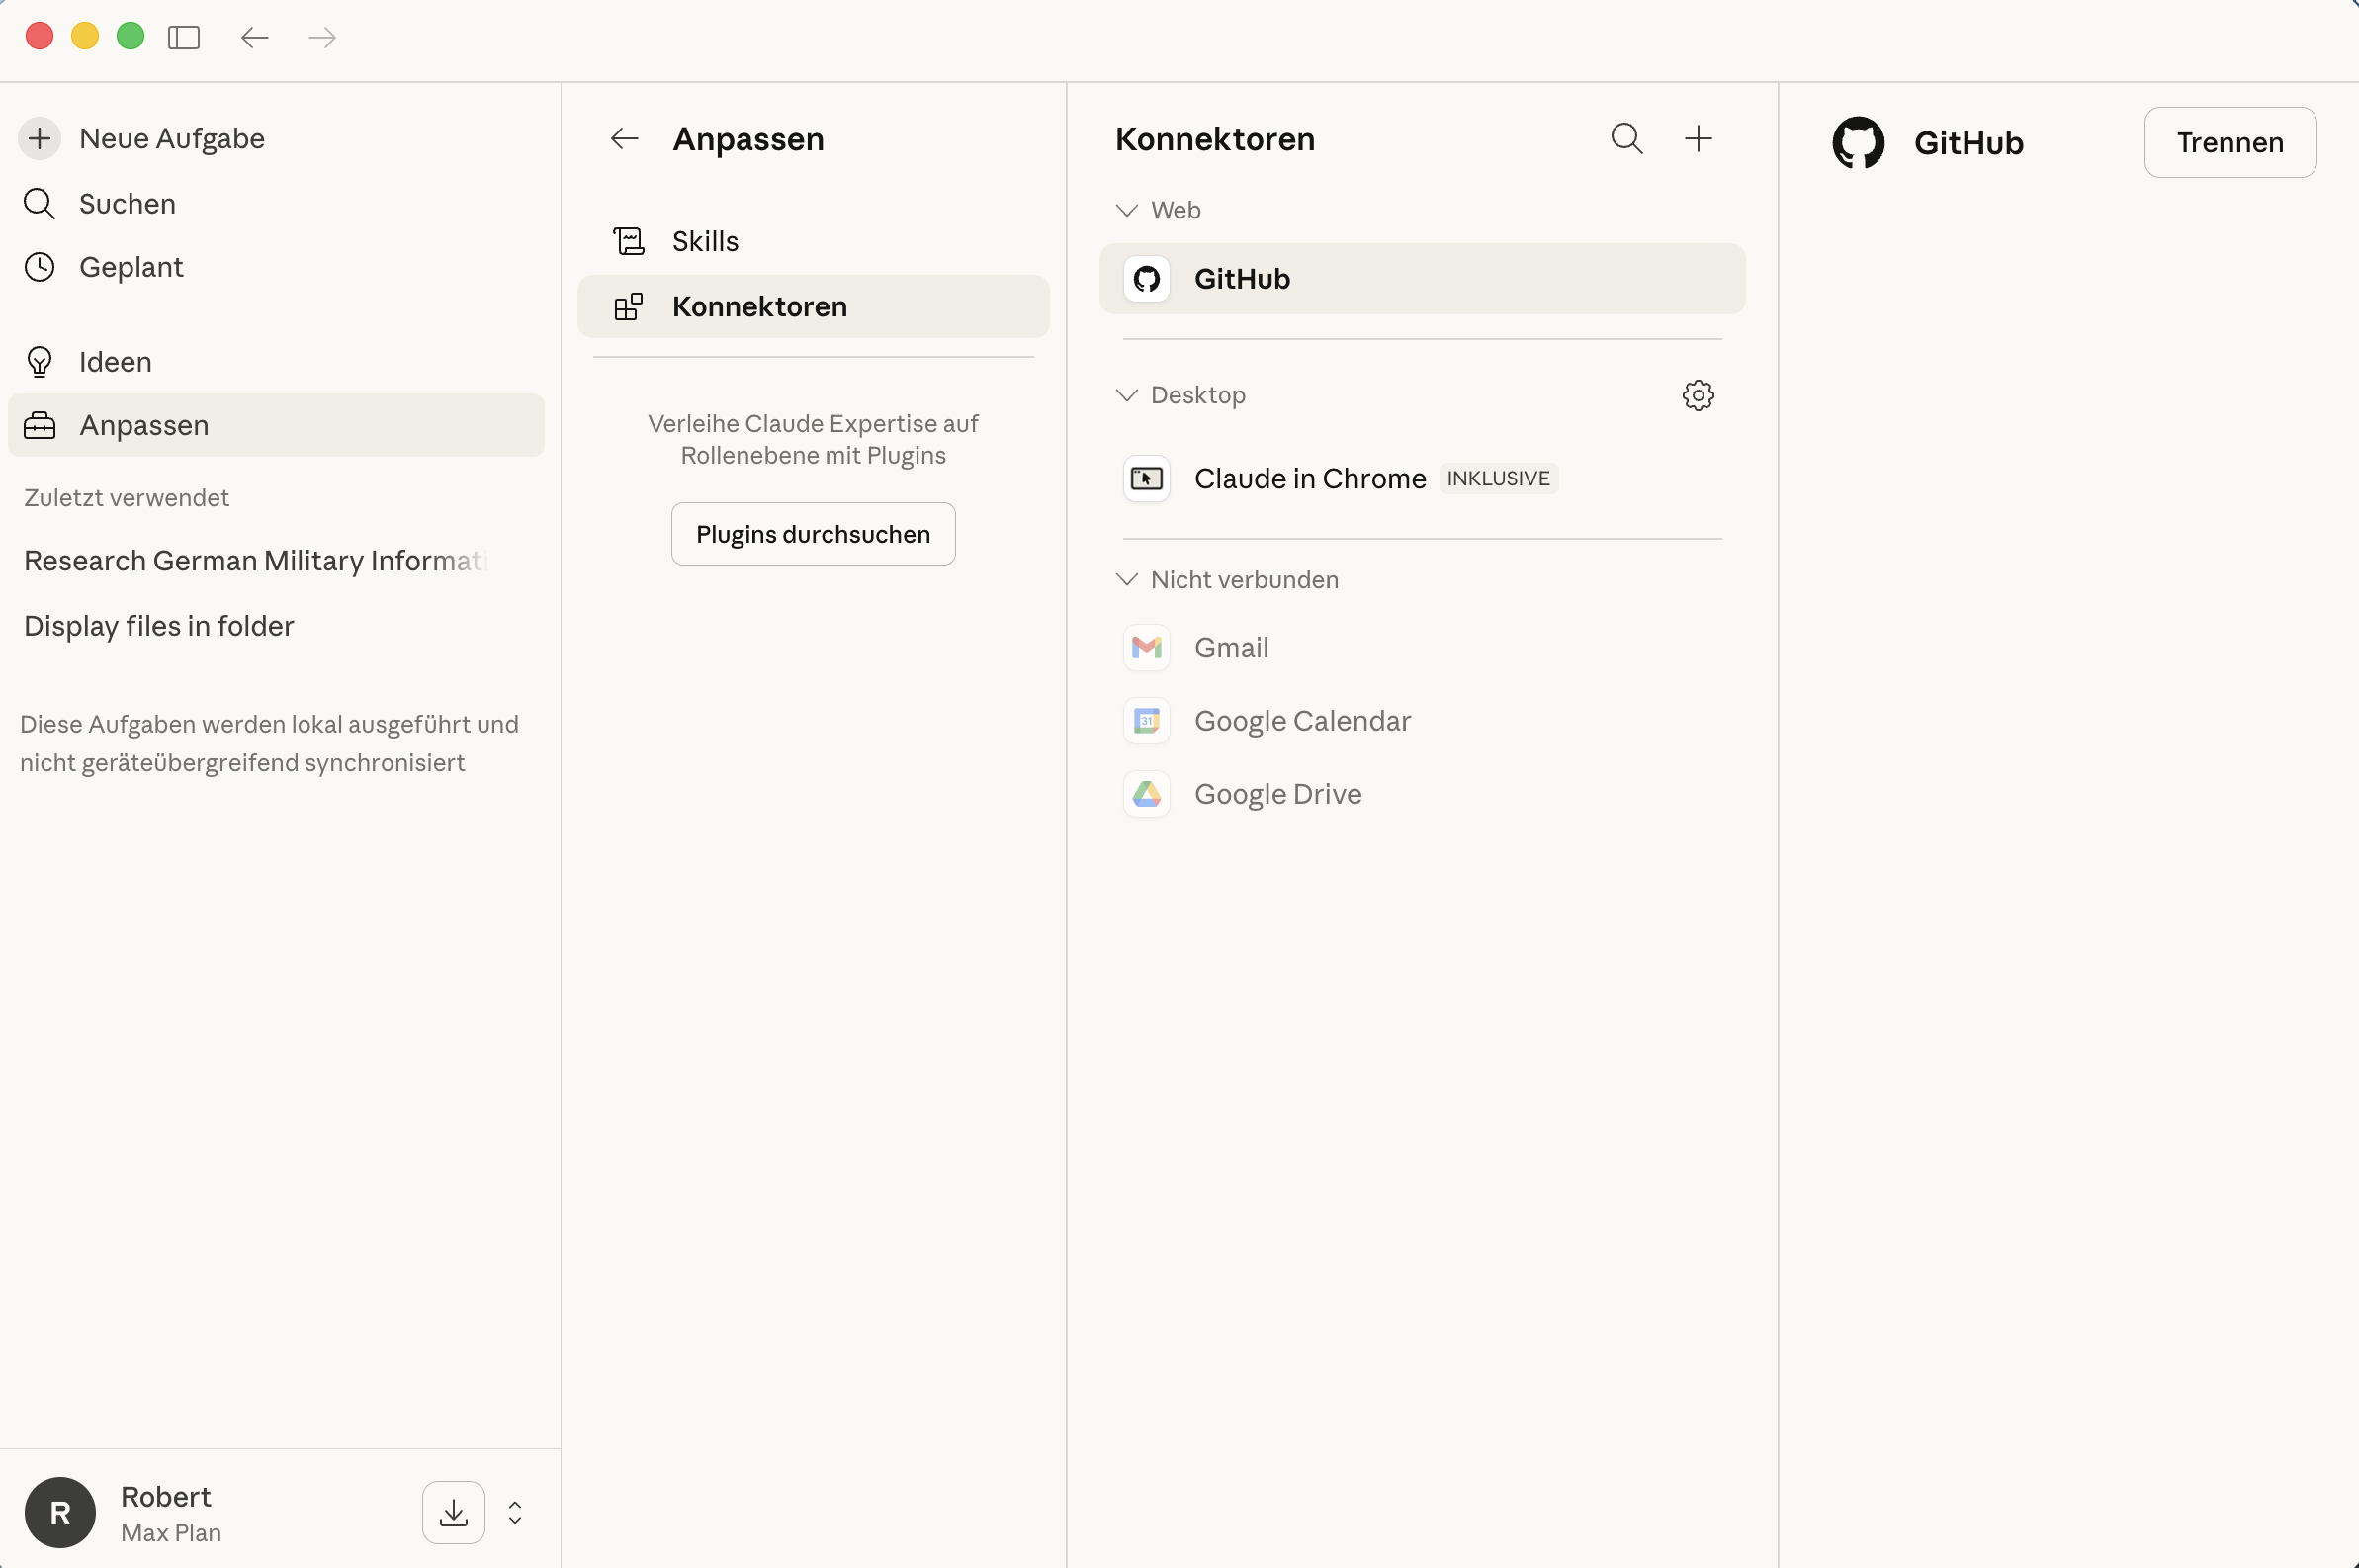Viewport: 2359px width, 1568px height.
Task: Select the Gmail connector
Action: click(x=1231, y=648)
